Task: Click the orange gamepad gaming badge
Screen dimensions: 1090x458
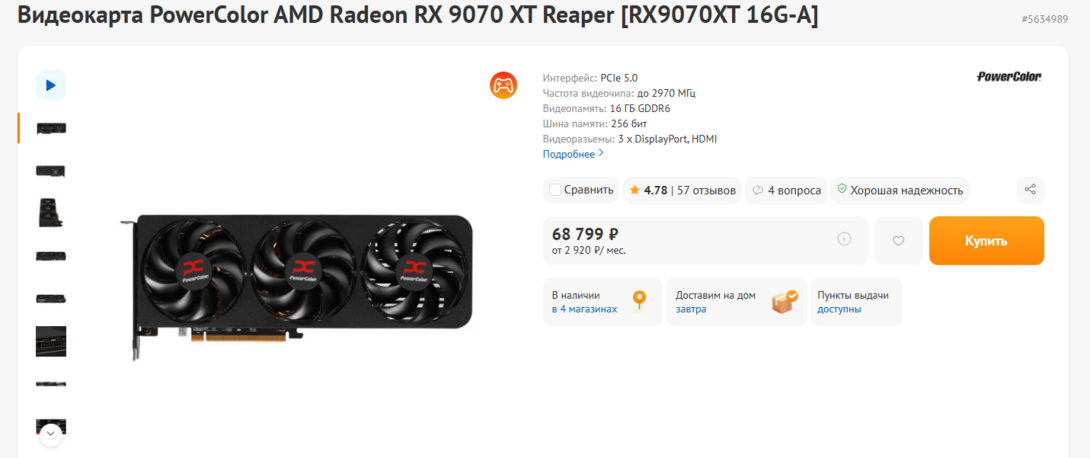Action: point(503,85)
